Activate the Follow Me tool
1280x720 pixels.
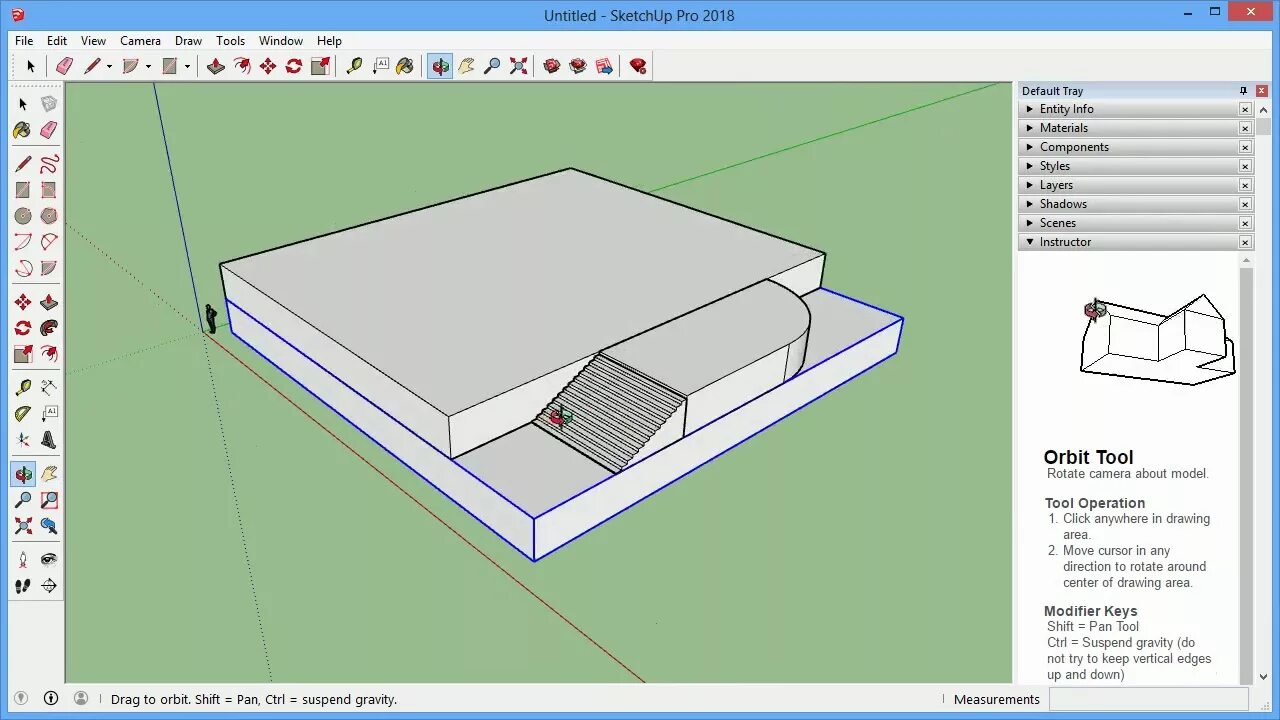(49, 328)
